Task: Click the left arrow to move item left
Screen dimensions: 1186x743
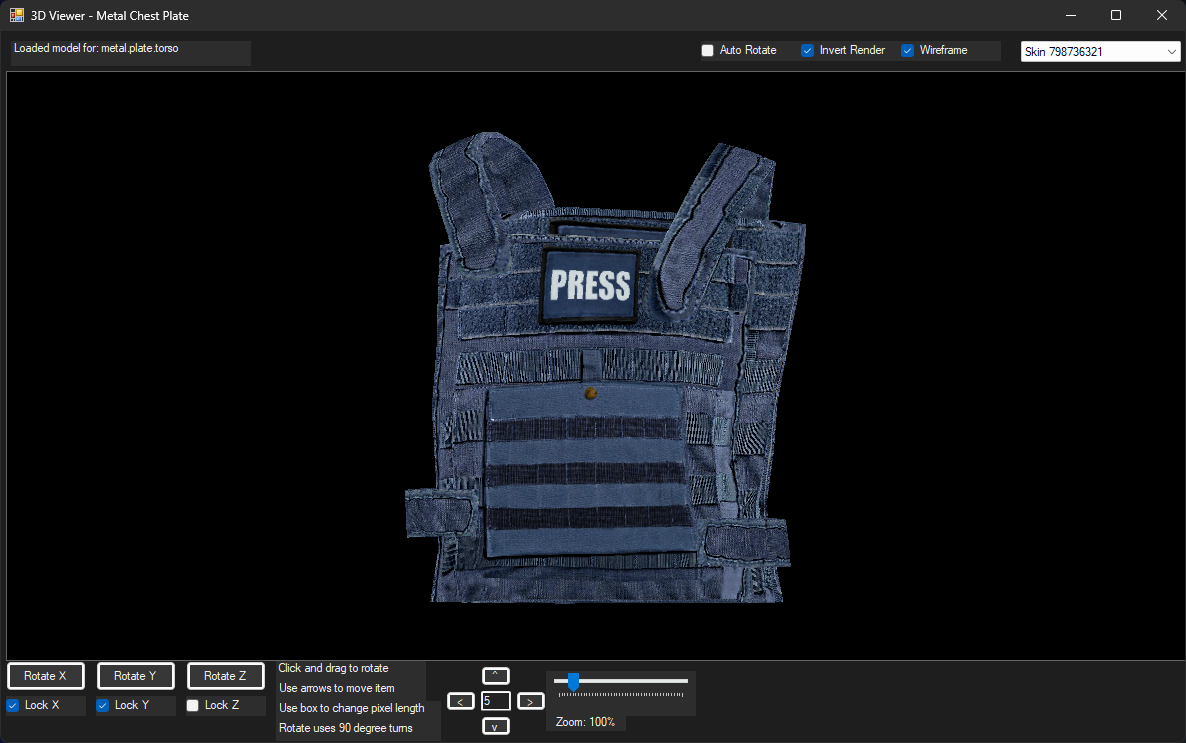Action: [461, 701]
